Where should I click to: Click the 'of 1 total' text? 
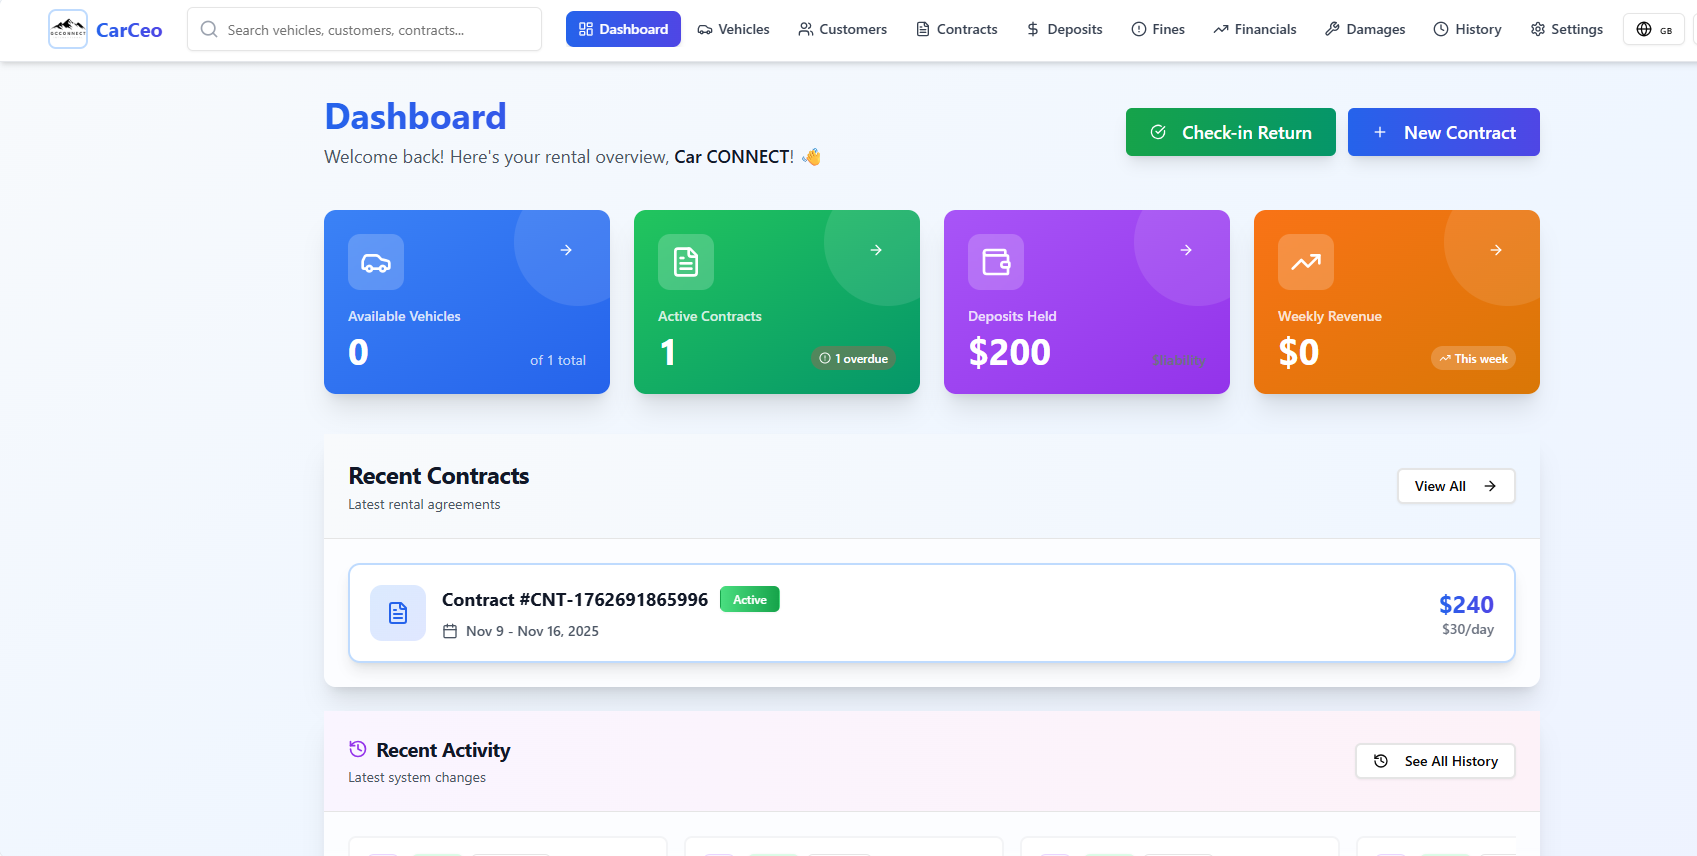558,360
